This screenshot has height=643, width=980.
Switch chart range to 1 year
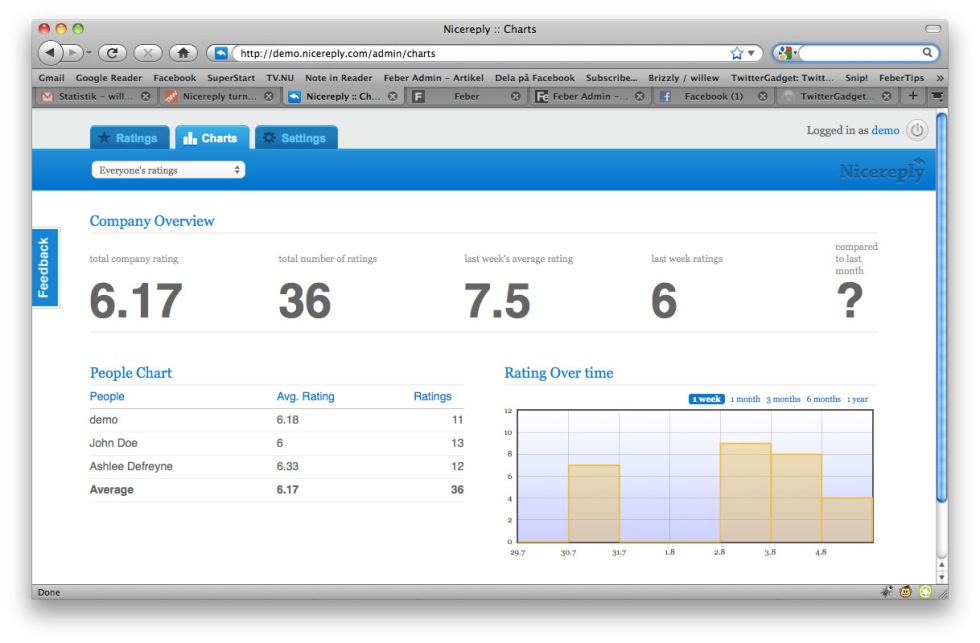857,399
